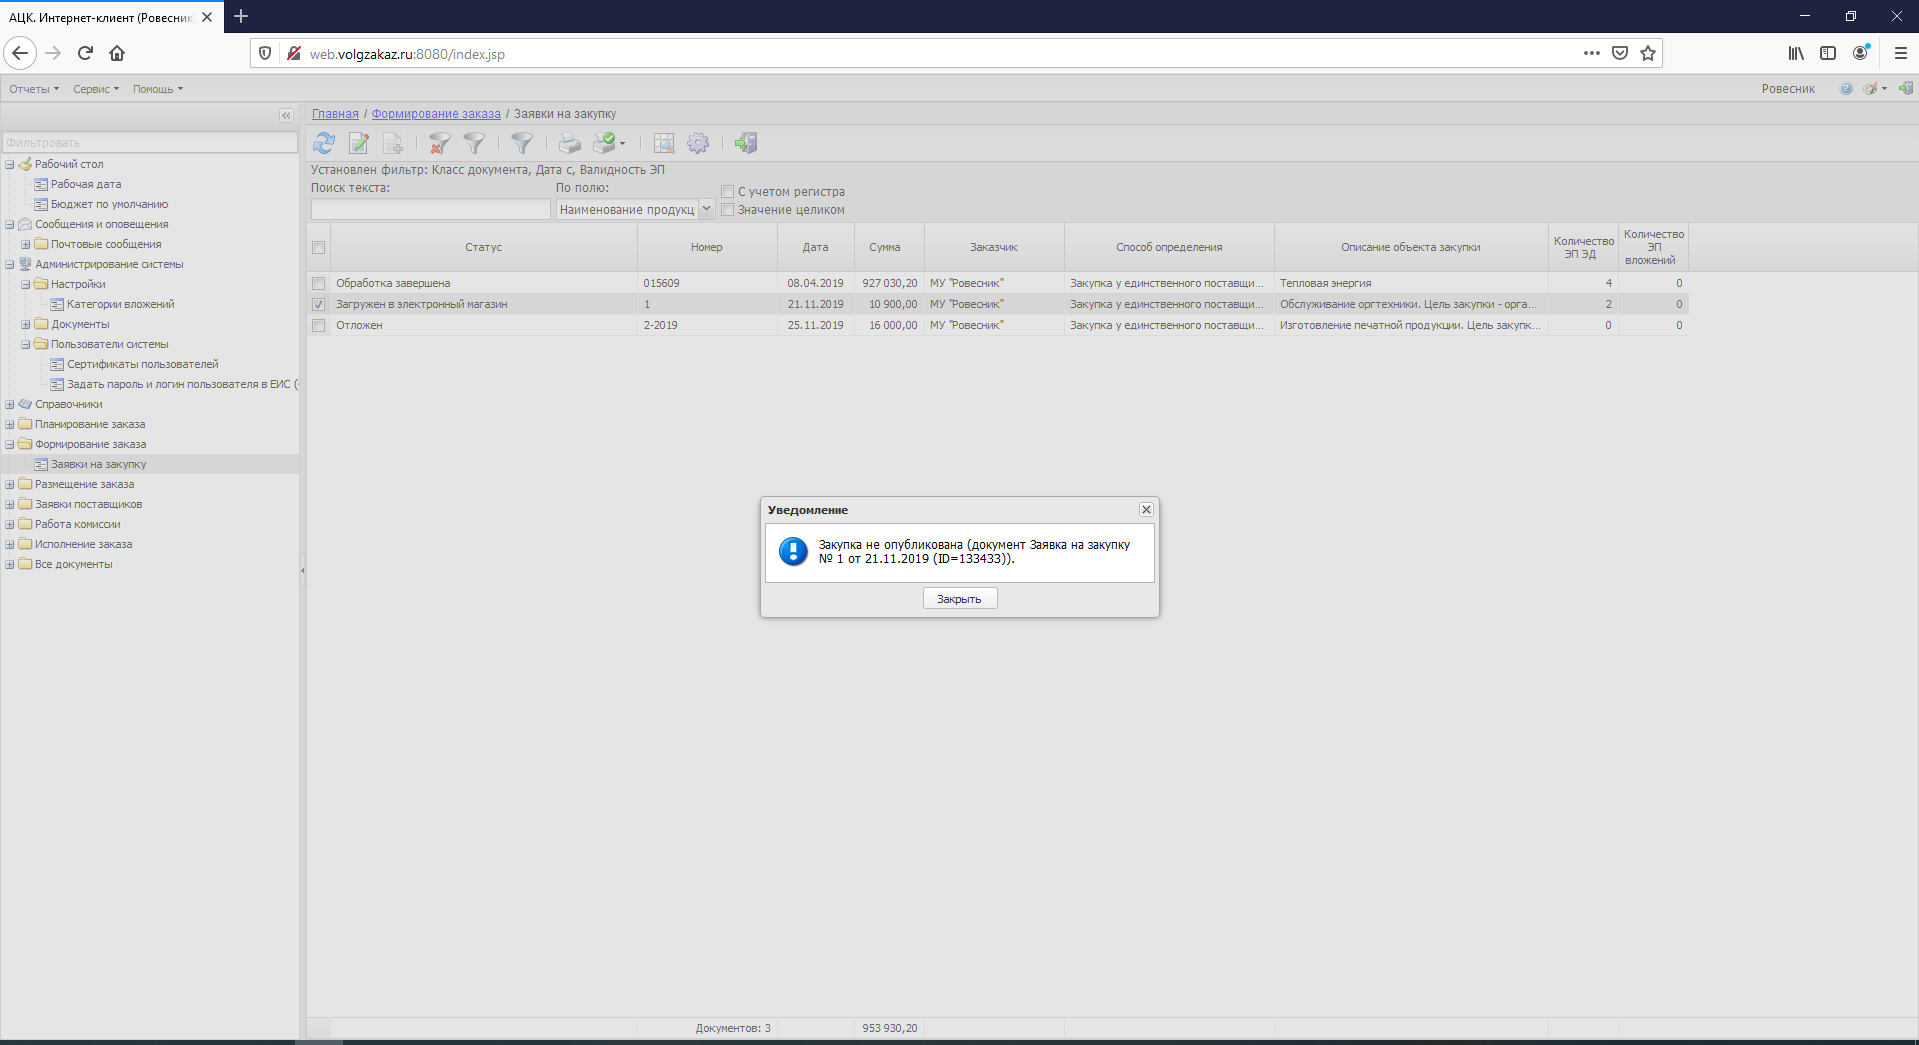
Task: Click the blue help question mark icon
Action: coord(1846,89)
